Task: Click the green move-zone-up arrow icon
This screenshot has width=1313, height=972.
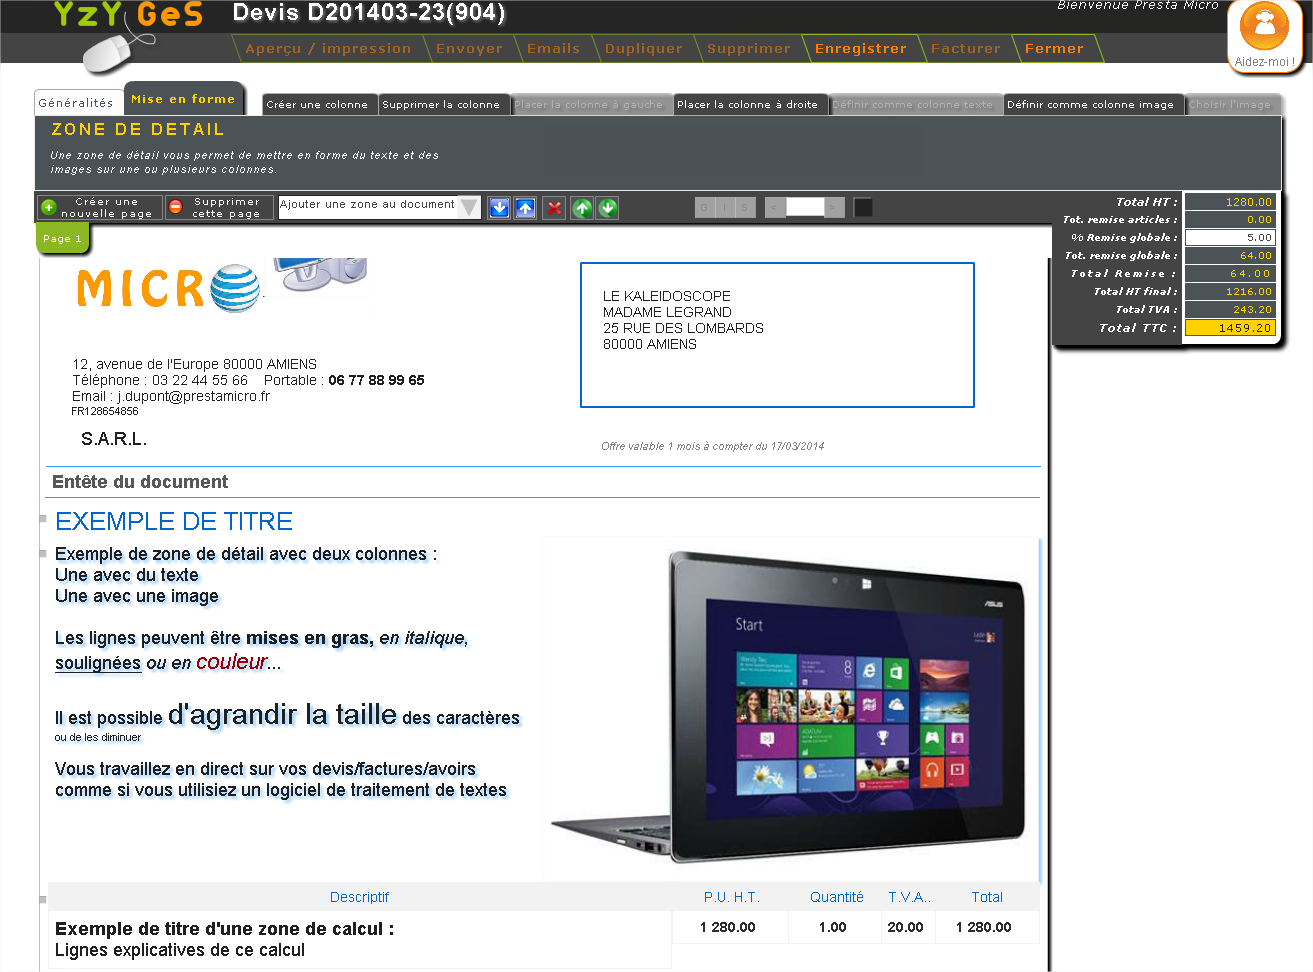Action: coord(582,207)
